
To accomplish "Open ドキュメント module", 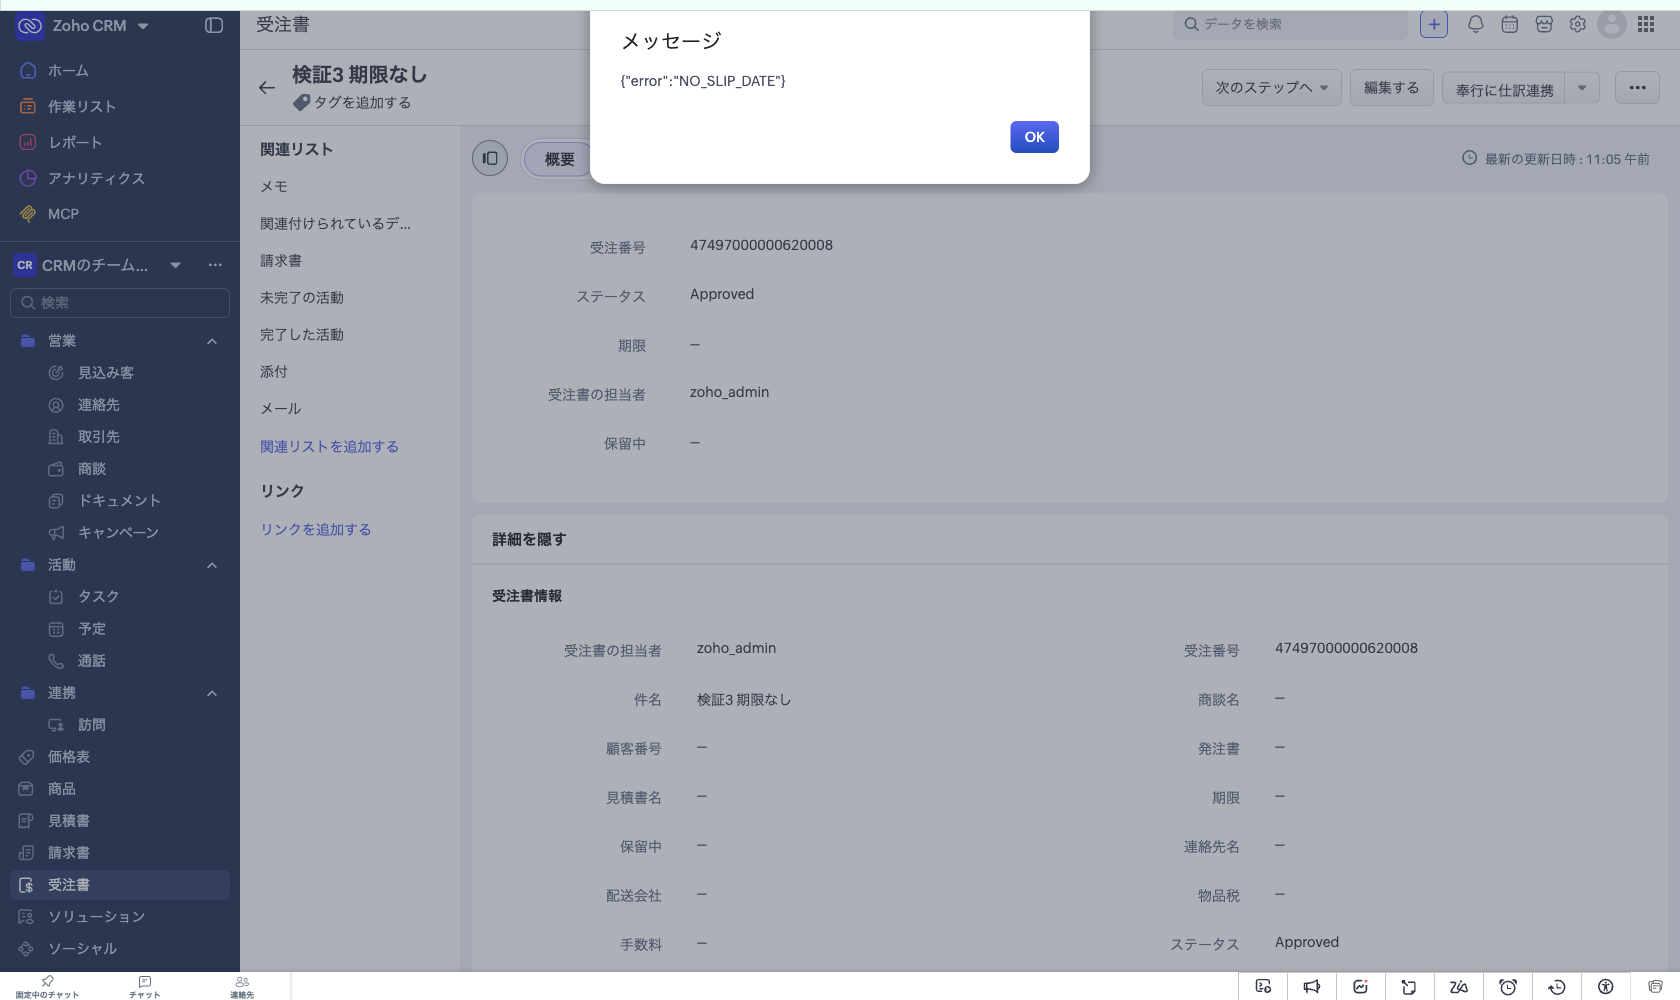I will click(x=119, y=501).
